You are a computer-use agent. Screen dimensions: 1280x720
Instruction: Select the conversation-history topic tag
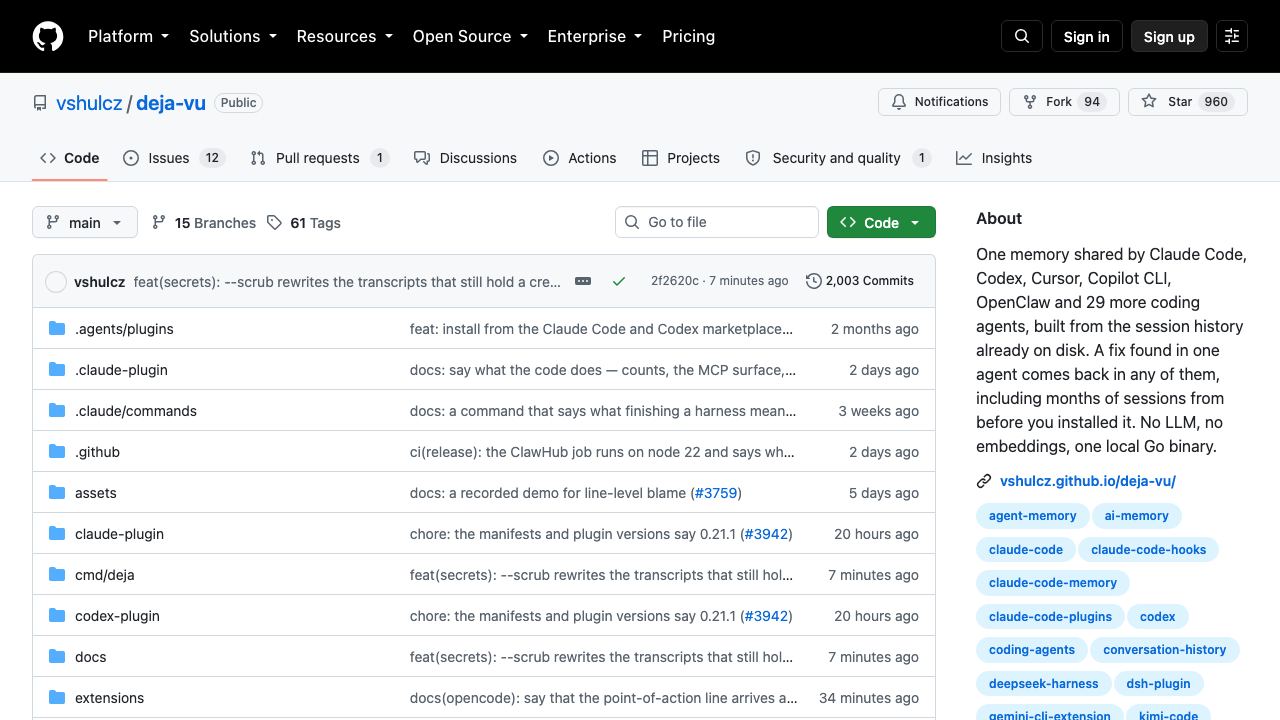click(x=1165, y=650)
